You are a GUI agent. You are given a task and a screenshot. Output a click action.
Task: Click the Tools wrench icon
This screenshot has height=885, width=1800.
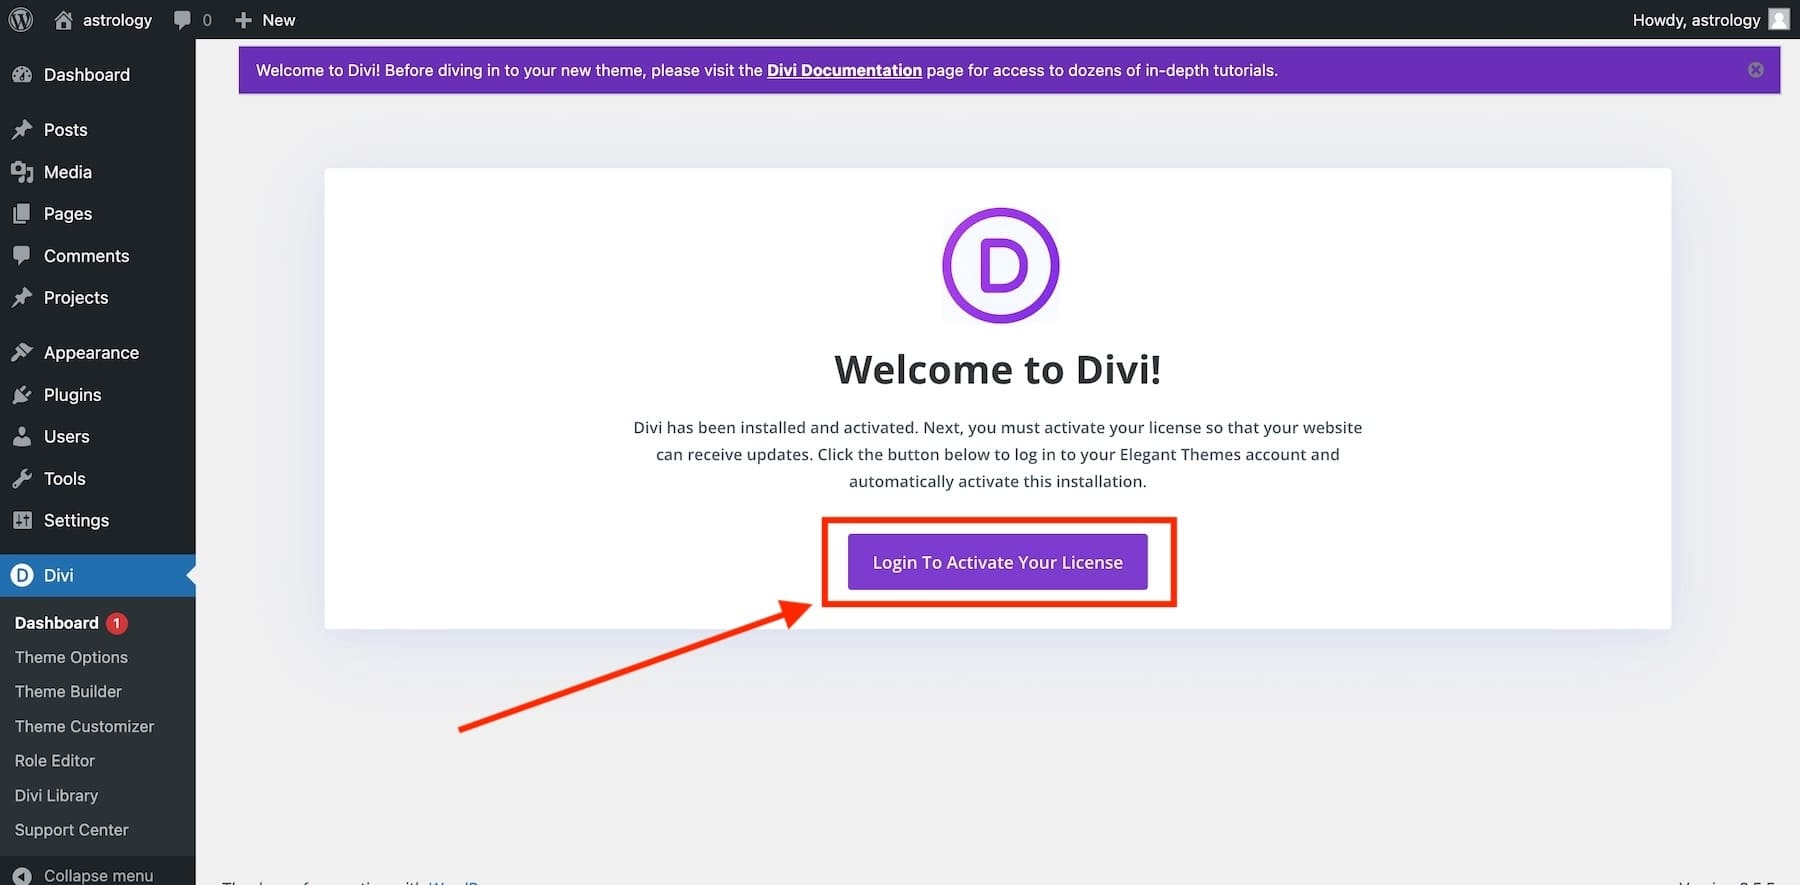[22, 479]
